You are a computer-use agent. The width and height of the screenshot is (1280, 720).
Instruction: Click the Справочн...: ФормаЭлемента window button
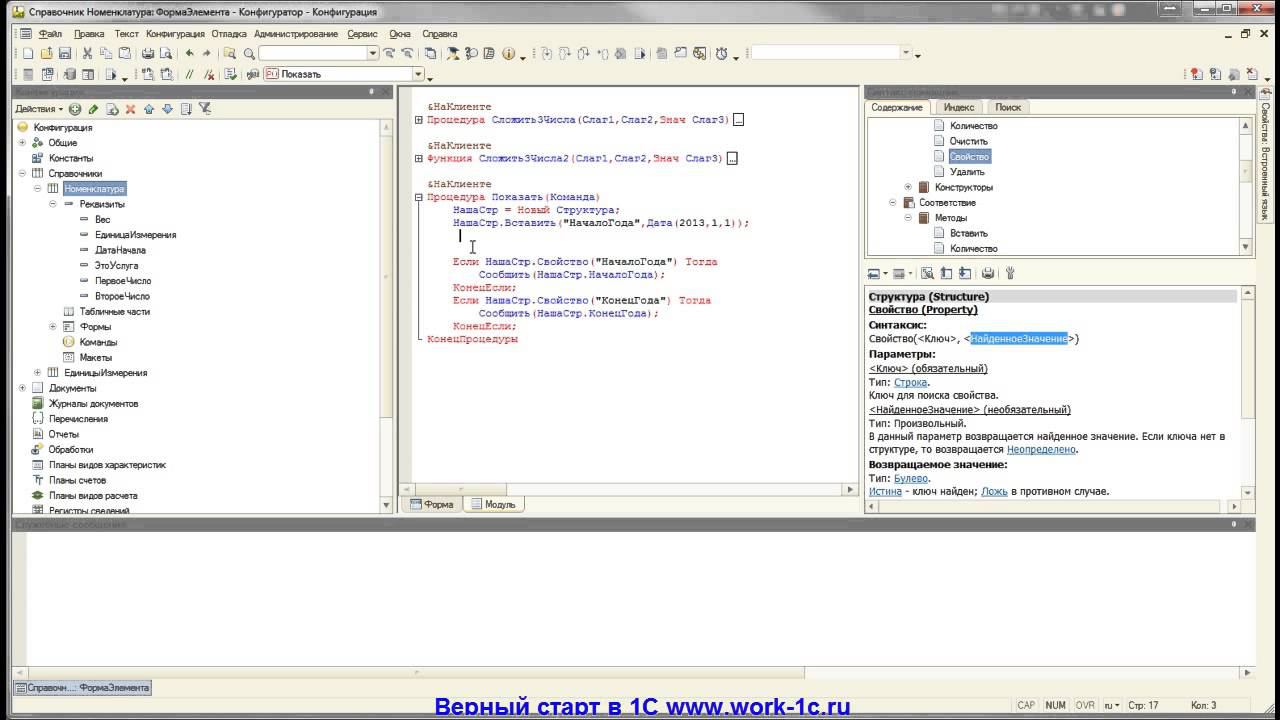click(83, 688)
